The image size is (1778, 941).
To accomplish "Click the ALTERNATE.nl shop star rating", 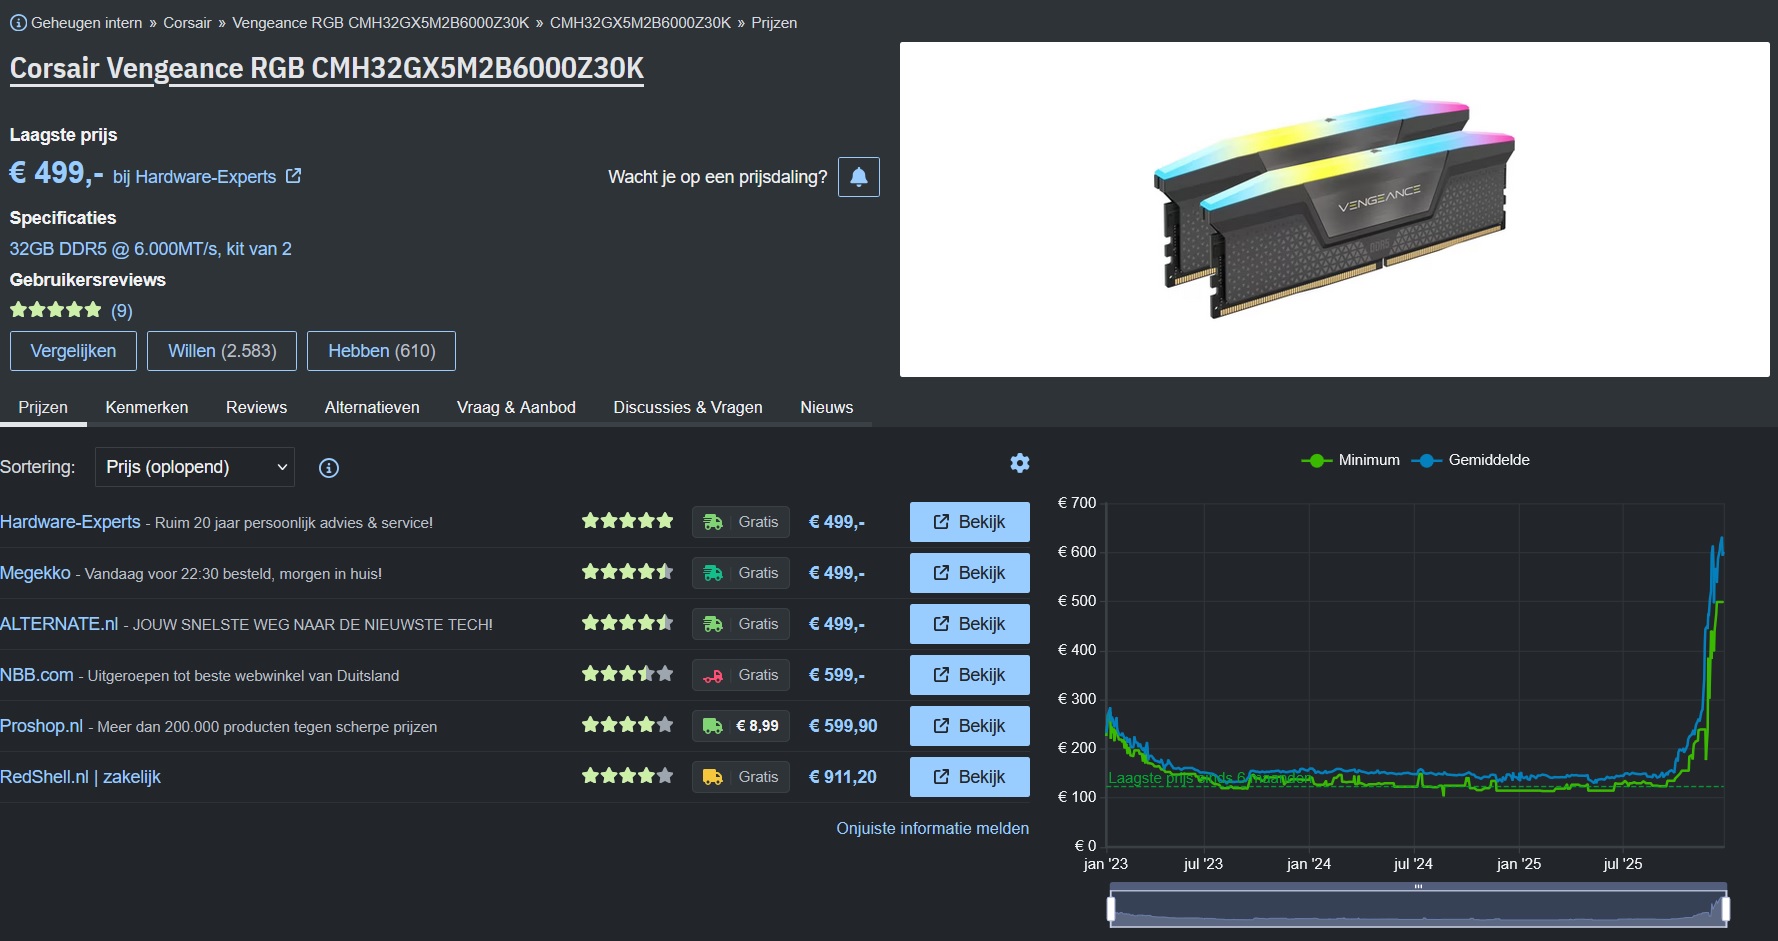I will (x=628, y=623).
